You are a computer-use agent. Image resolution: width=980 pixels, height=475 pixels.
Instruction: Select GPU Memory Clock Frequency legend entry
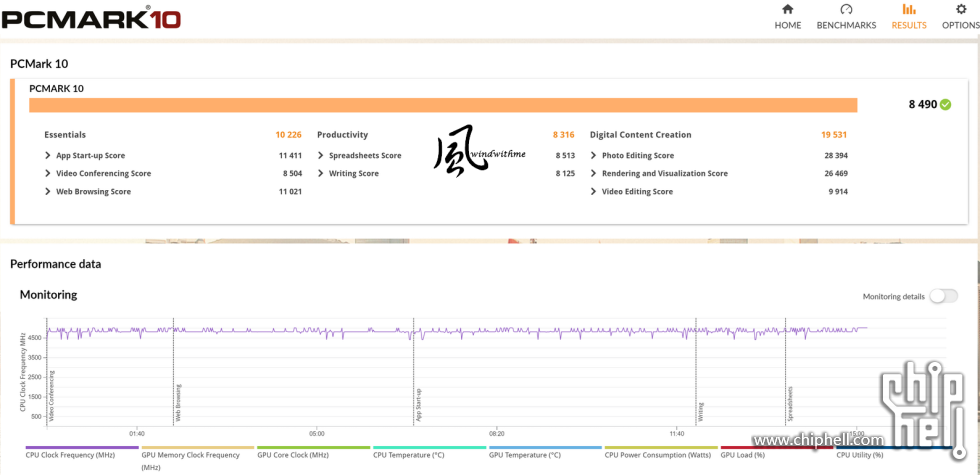[198, 459]
